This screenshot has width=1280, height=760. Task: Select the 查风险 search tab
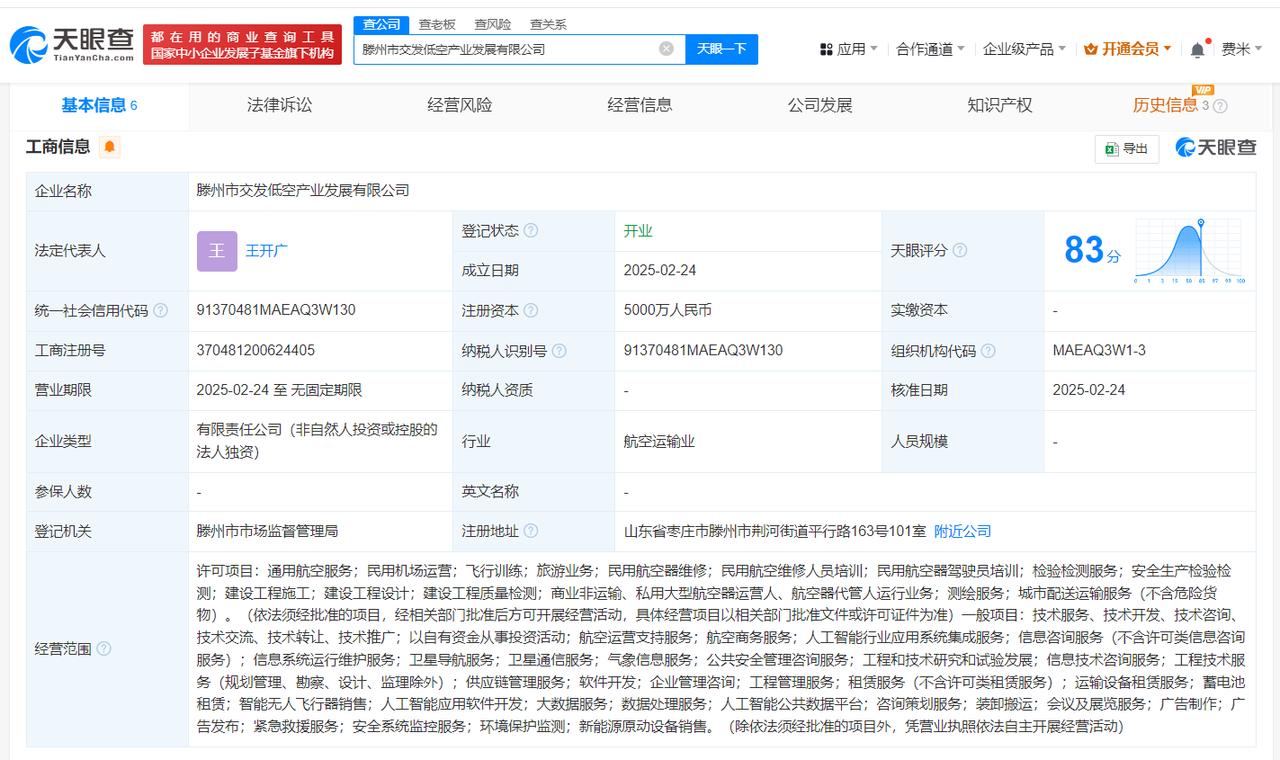pos(492,24)
